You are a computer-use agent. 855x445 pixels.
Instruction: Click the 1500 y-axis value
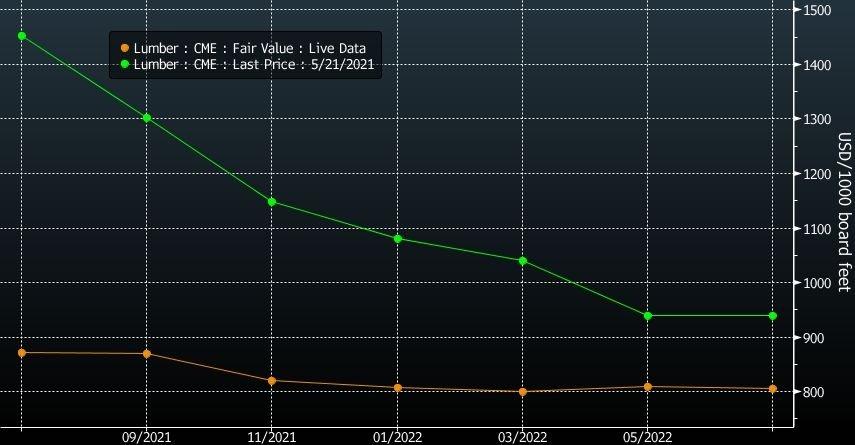point(817,10)
